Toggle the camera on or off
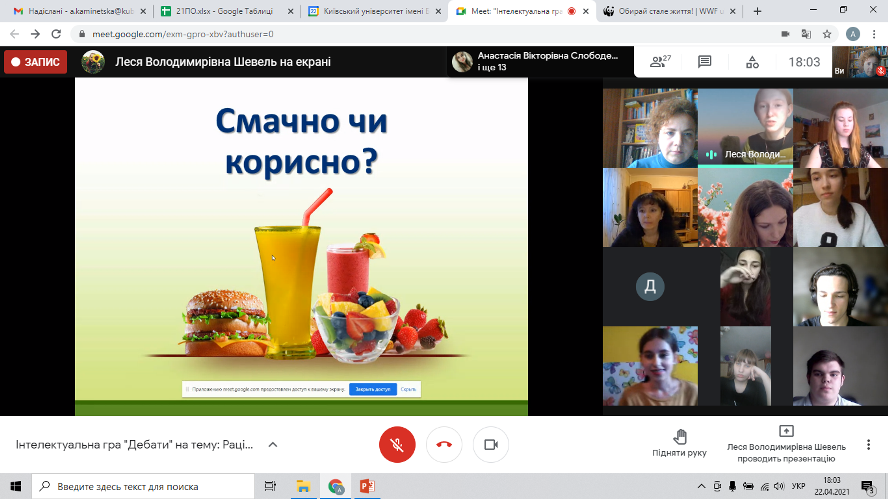The width and height of the screenshot is (888, 499). 491,445
